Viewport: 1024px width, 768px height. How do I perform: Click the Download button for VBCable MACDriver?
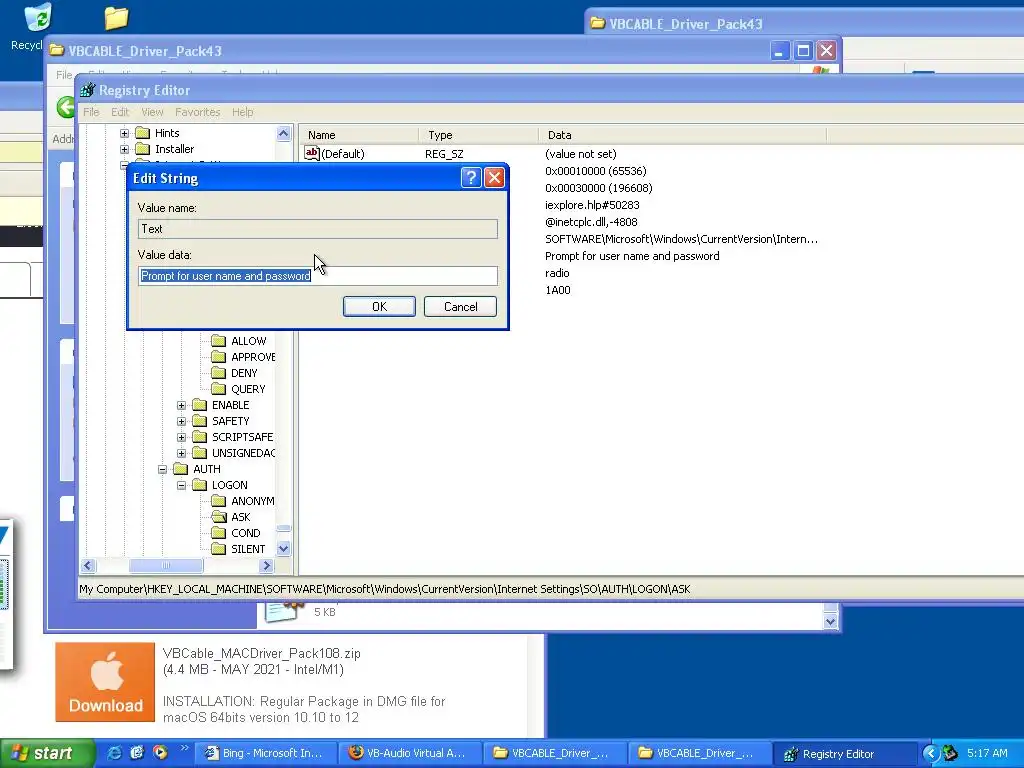105,682
